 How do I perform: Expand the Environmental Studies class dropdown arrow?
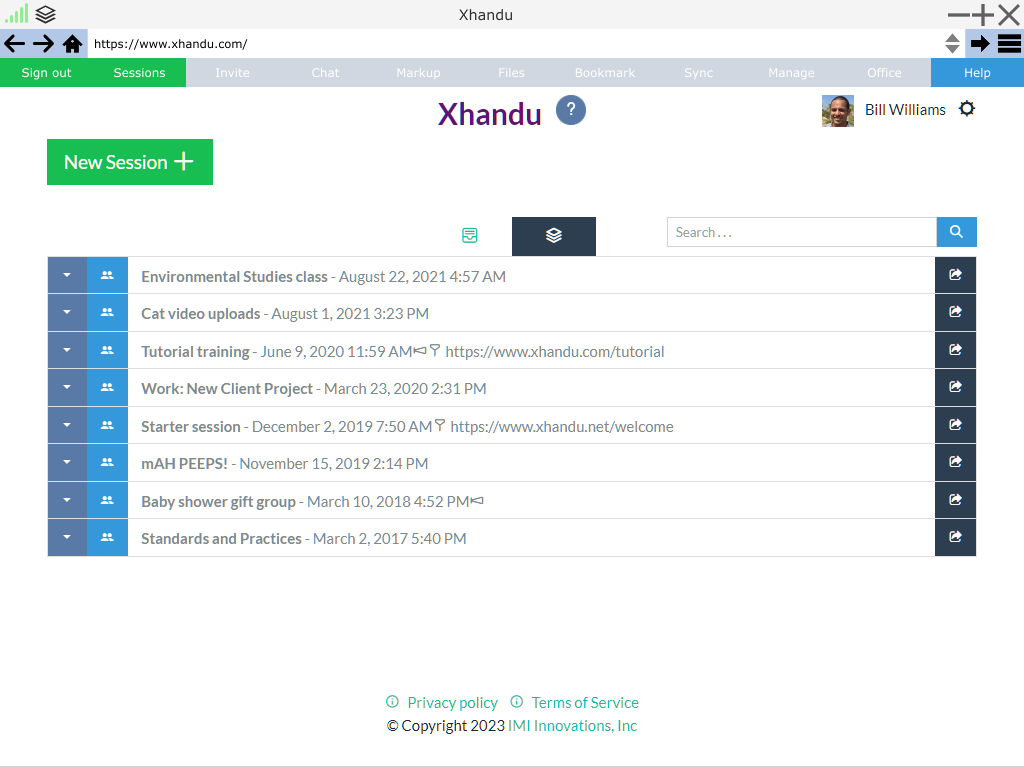67,276
